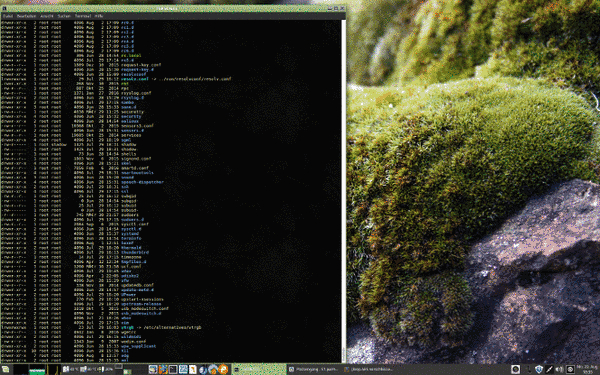This screenshot has width=600, height=375.
Task: Click the resolv.conf symlink entry
Action: click(x=135, y=79)
